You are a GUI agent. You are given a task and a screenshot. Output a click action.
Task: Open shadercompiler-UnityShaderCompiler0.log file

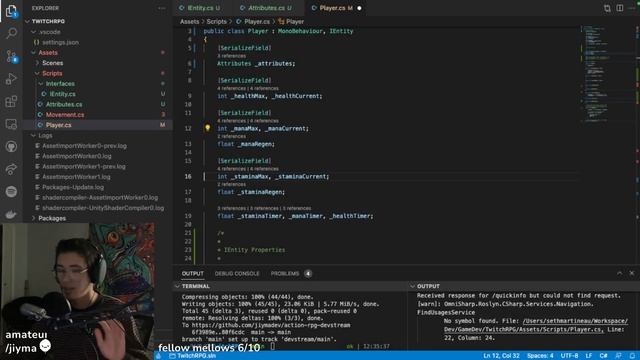(x=103, y=208)
